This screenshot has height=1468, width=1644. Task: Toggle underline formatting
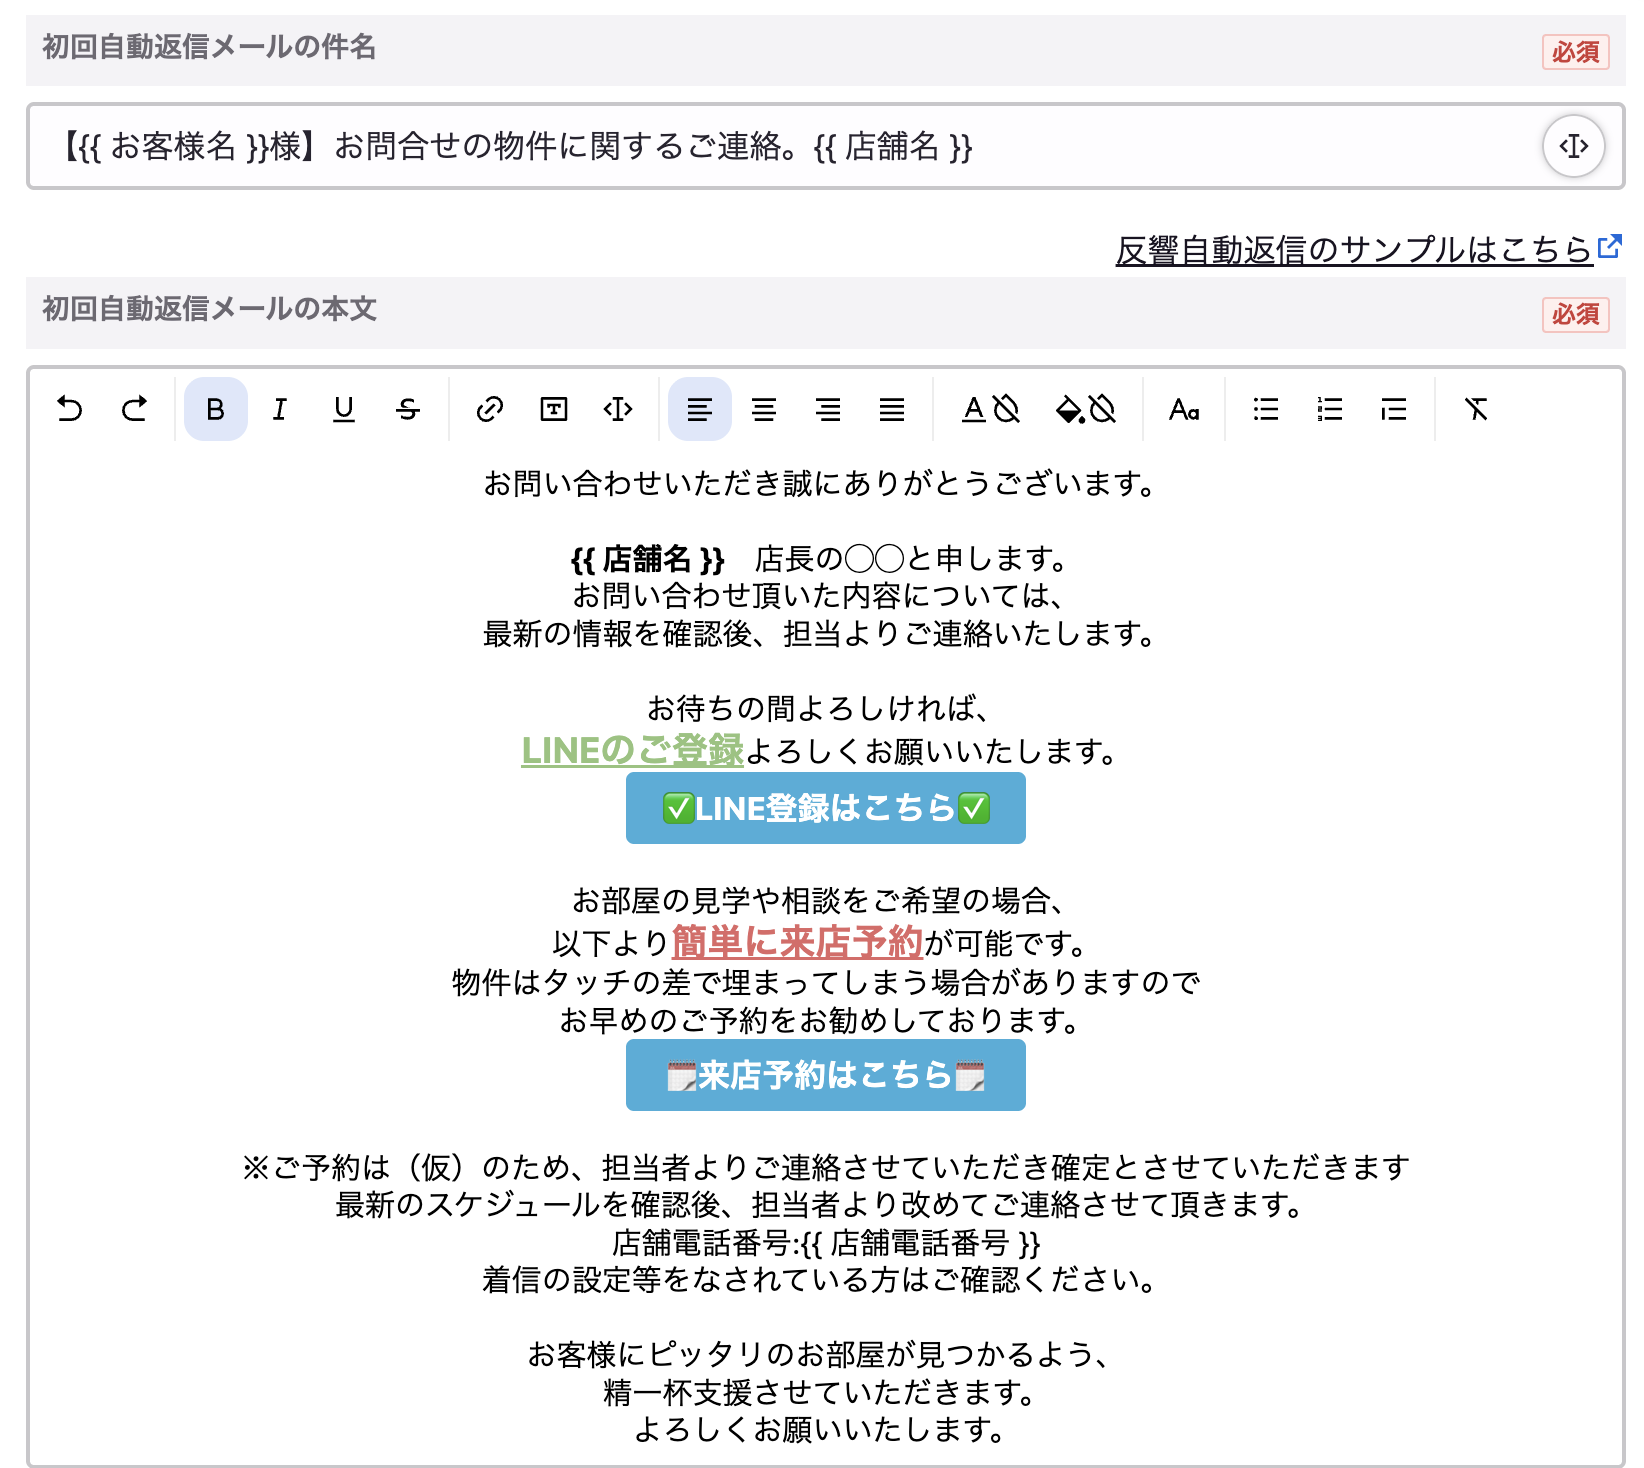pos(344,409)
